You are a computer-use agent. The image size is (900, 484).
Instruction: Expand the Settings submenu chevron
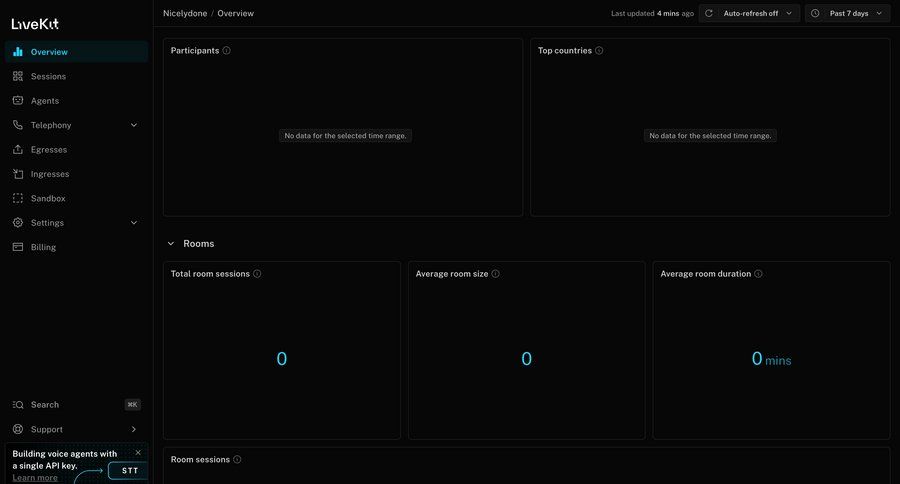pyautogui.click(x=134, y=223)
